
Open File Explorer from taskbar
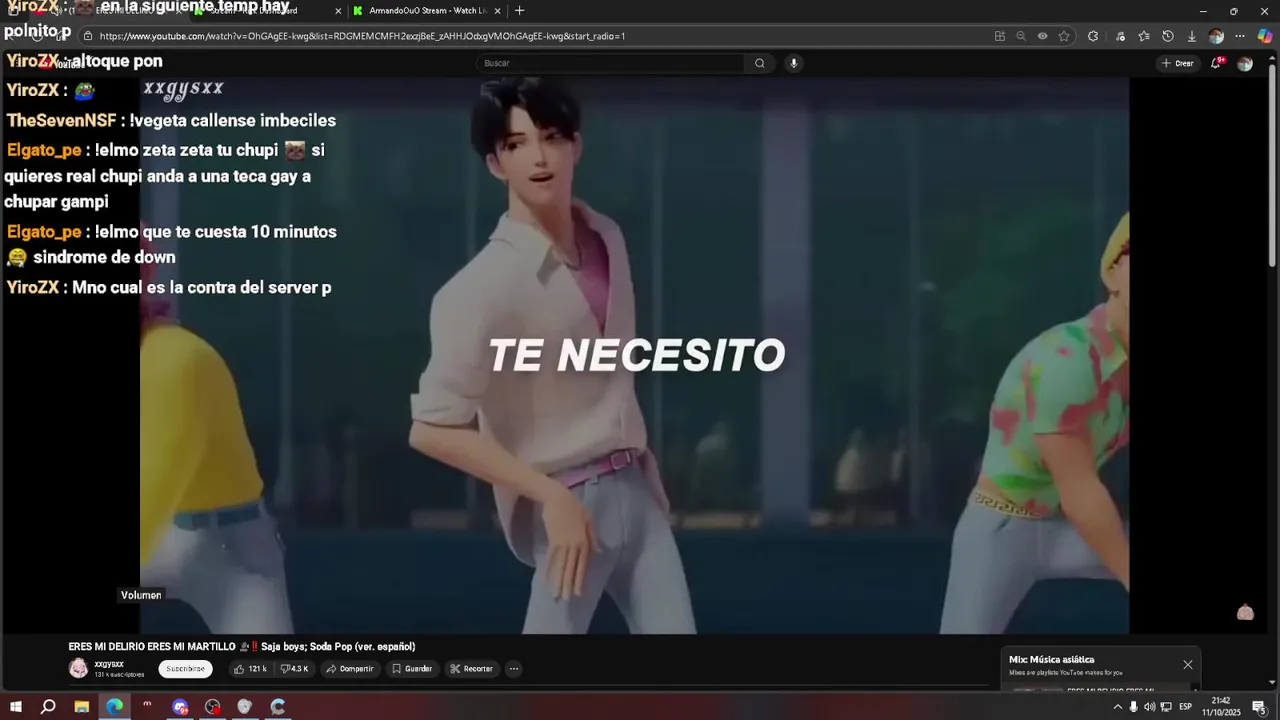tap(82, 707)
